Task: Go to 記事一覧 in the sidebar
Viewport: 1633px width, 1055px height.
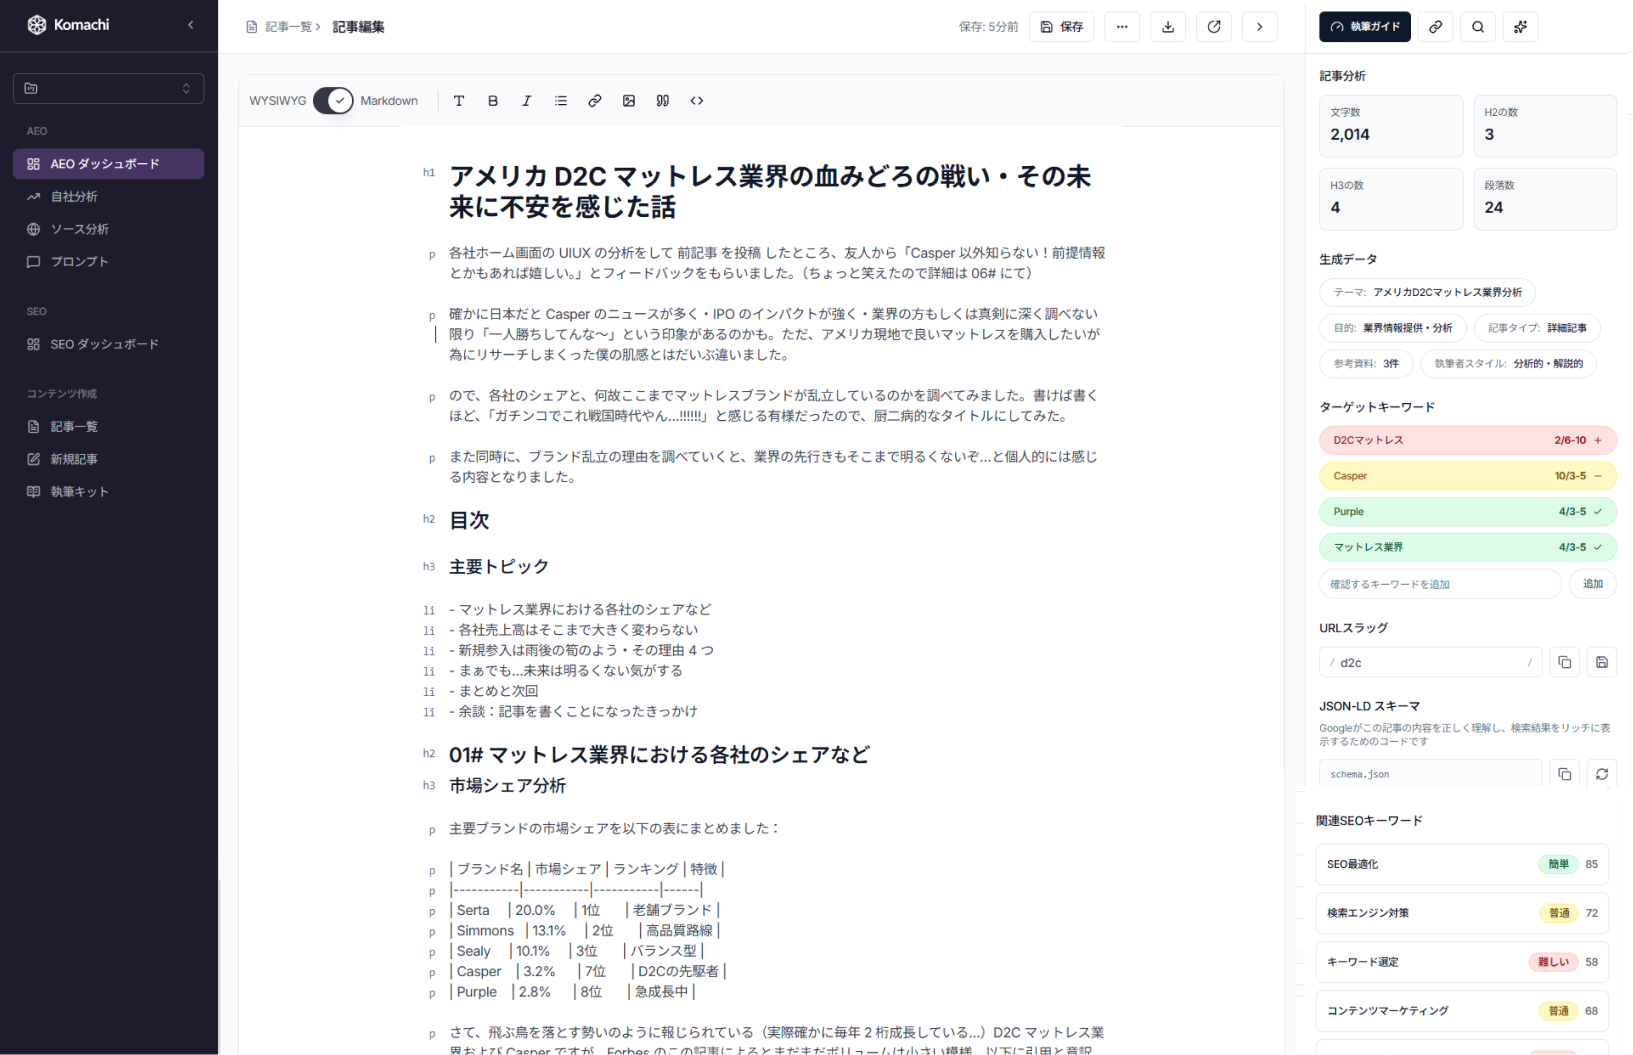Action: [x=108, y=427]
